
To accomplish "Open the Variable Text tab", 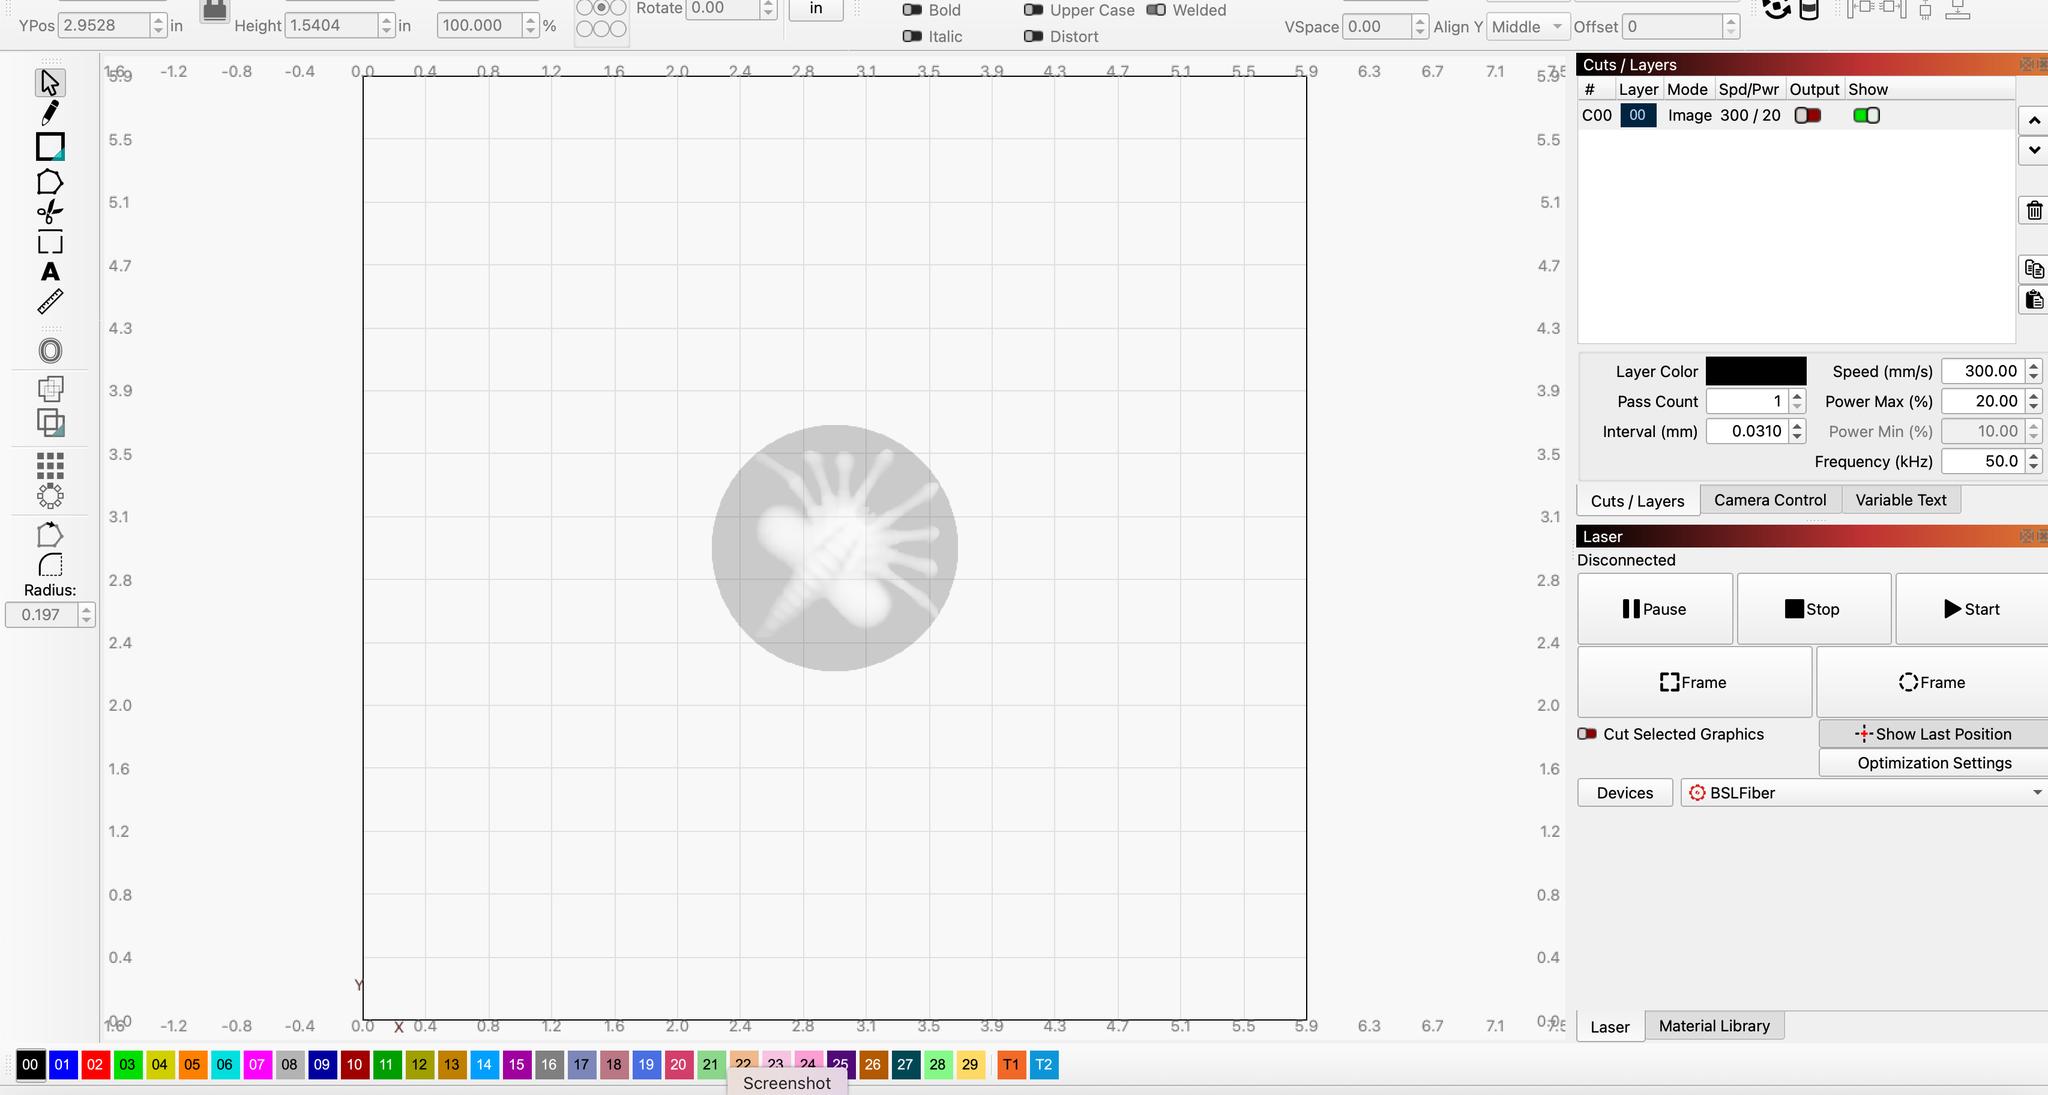I will 1901,500.
